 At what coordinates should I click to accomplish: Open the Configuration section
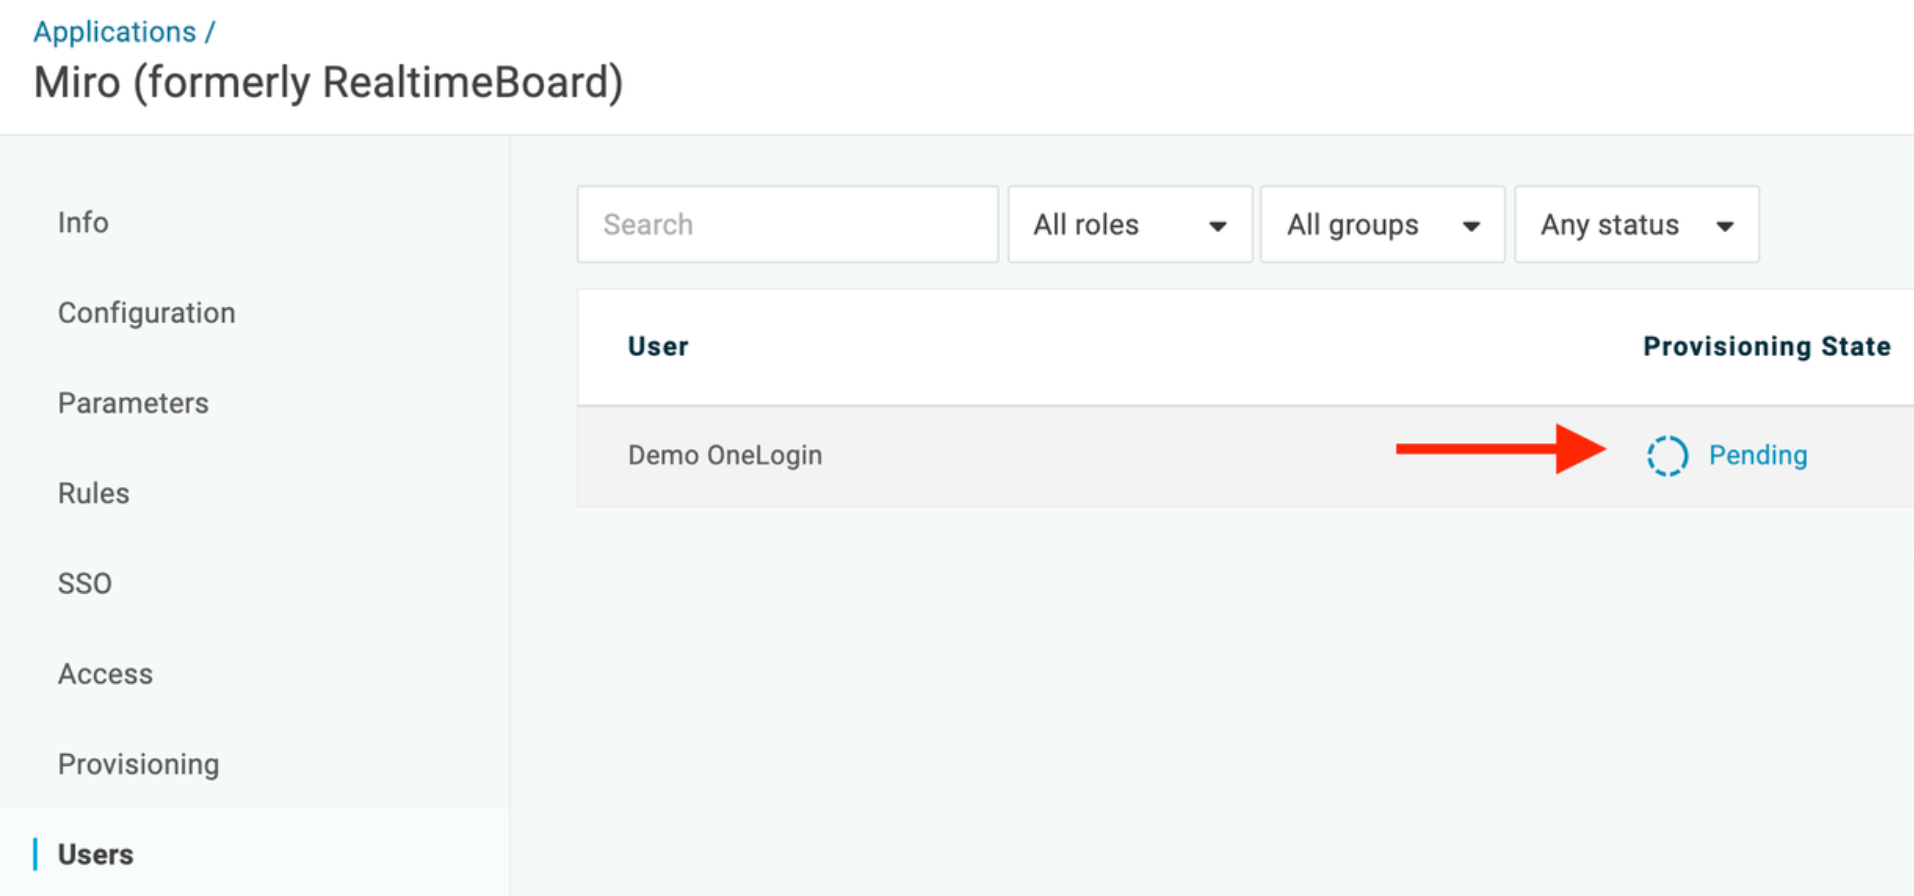click(x=146, y=313)
